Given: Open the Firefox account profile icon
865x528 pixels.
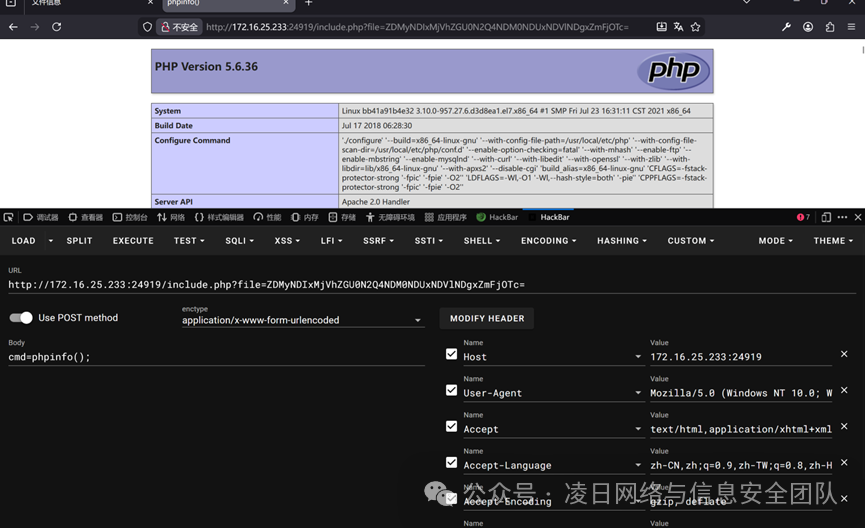Looking at the screenshot, I should [x=808, y=26].
